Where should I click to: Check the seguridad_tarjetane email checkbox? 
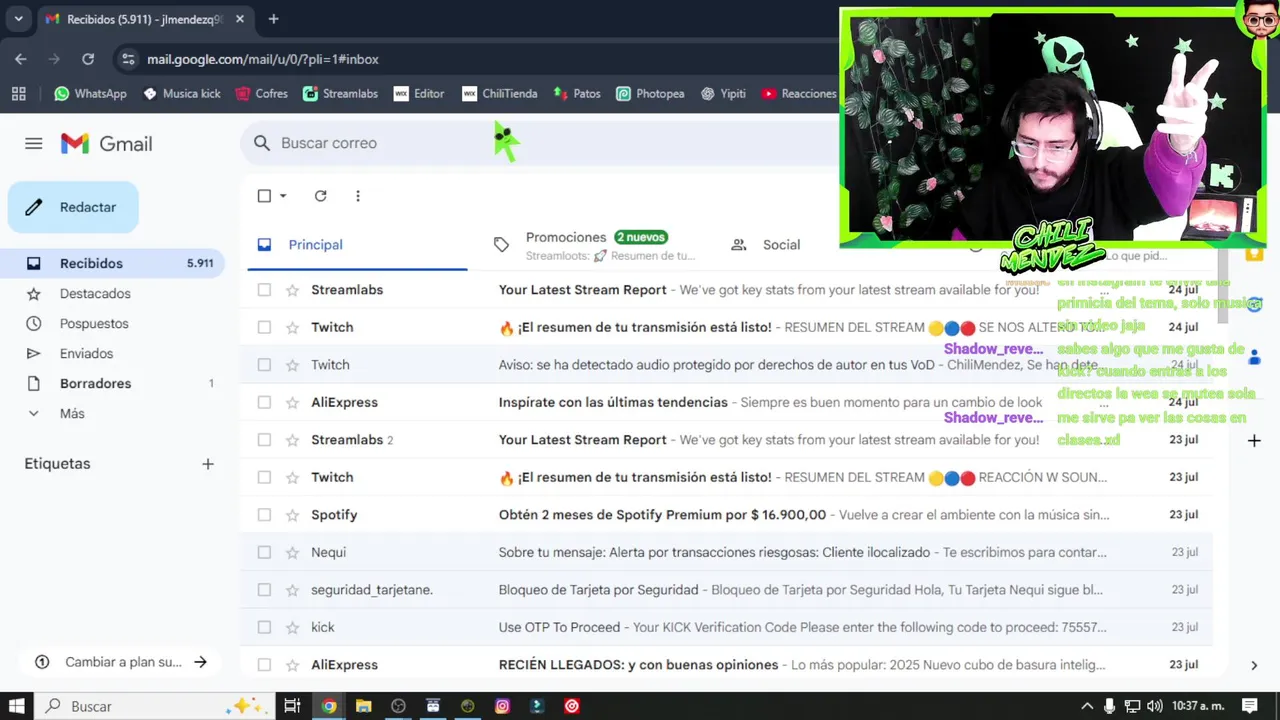click(264, 590)
